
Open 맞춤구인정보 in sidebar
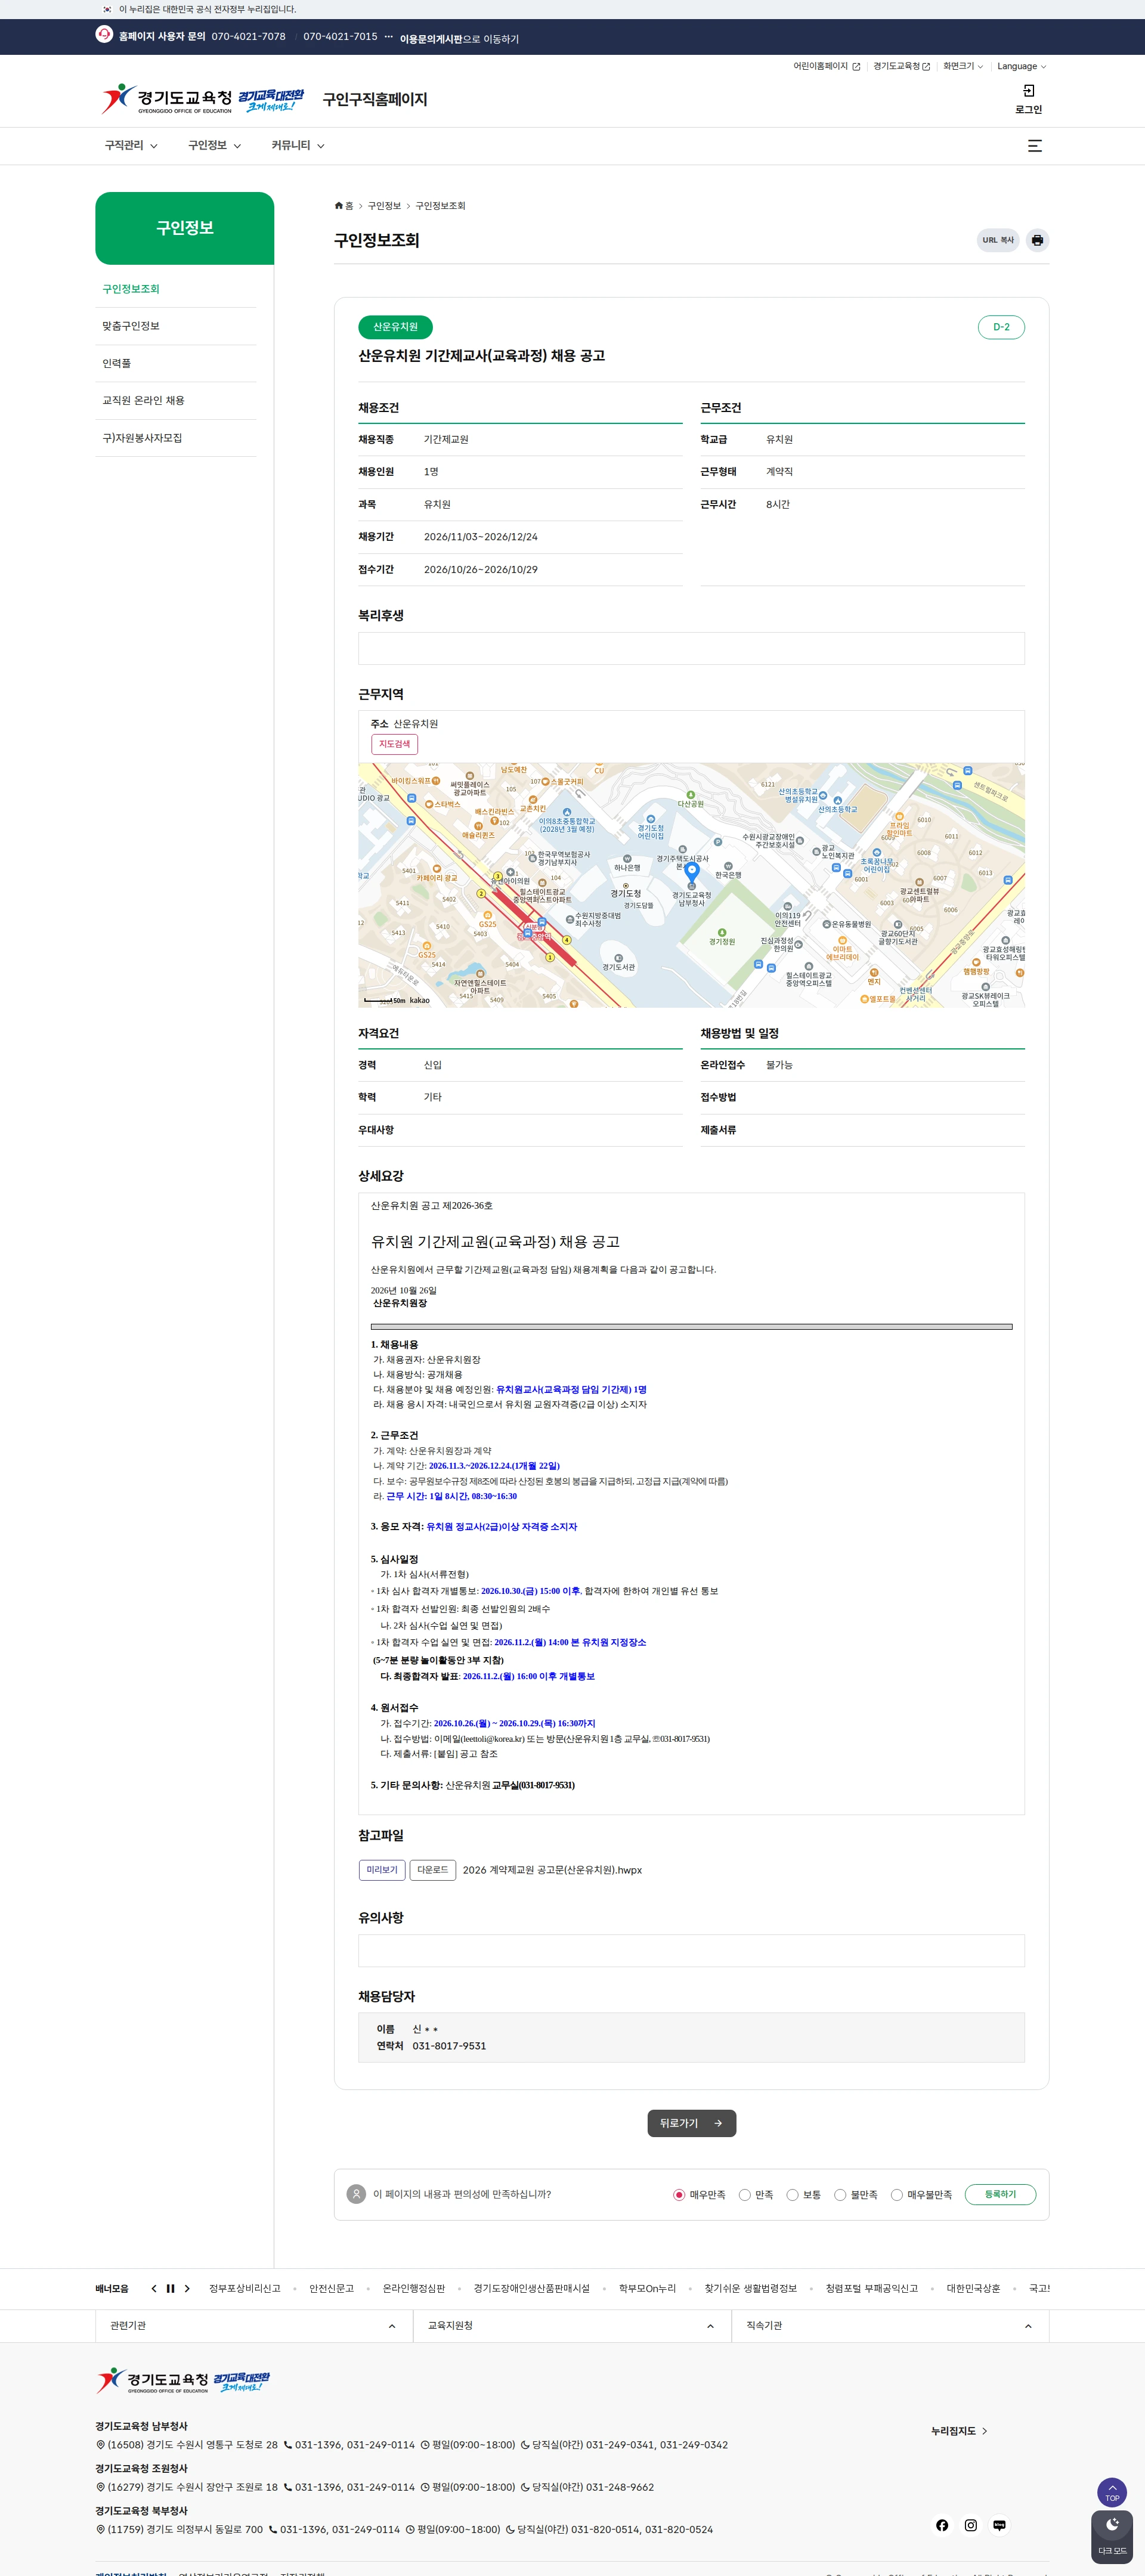176,326
